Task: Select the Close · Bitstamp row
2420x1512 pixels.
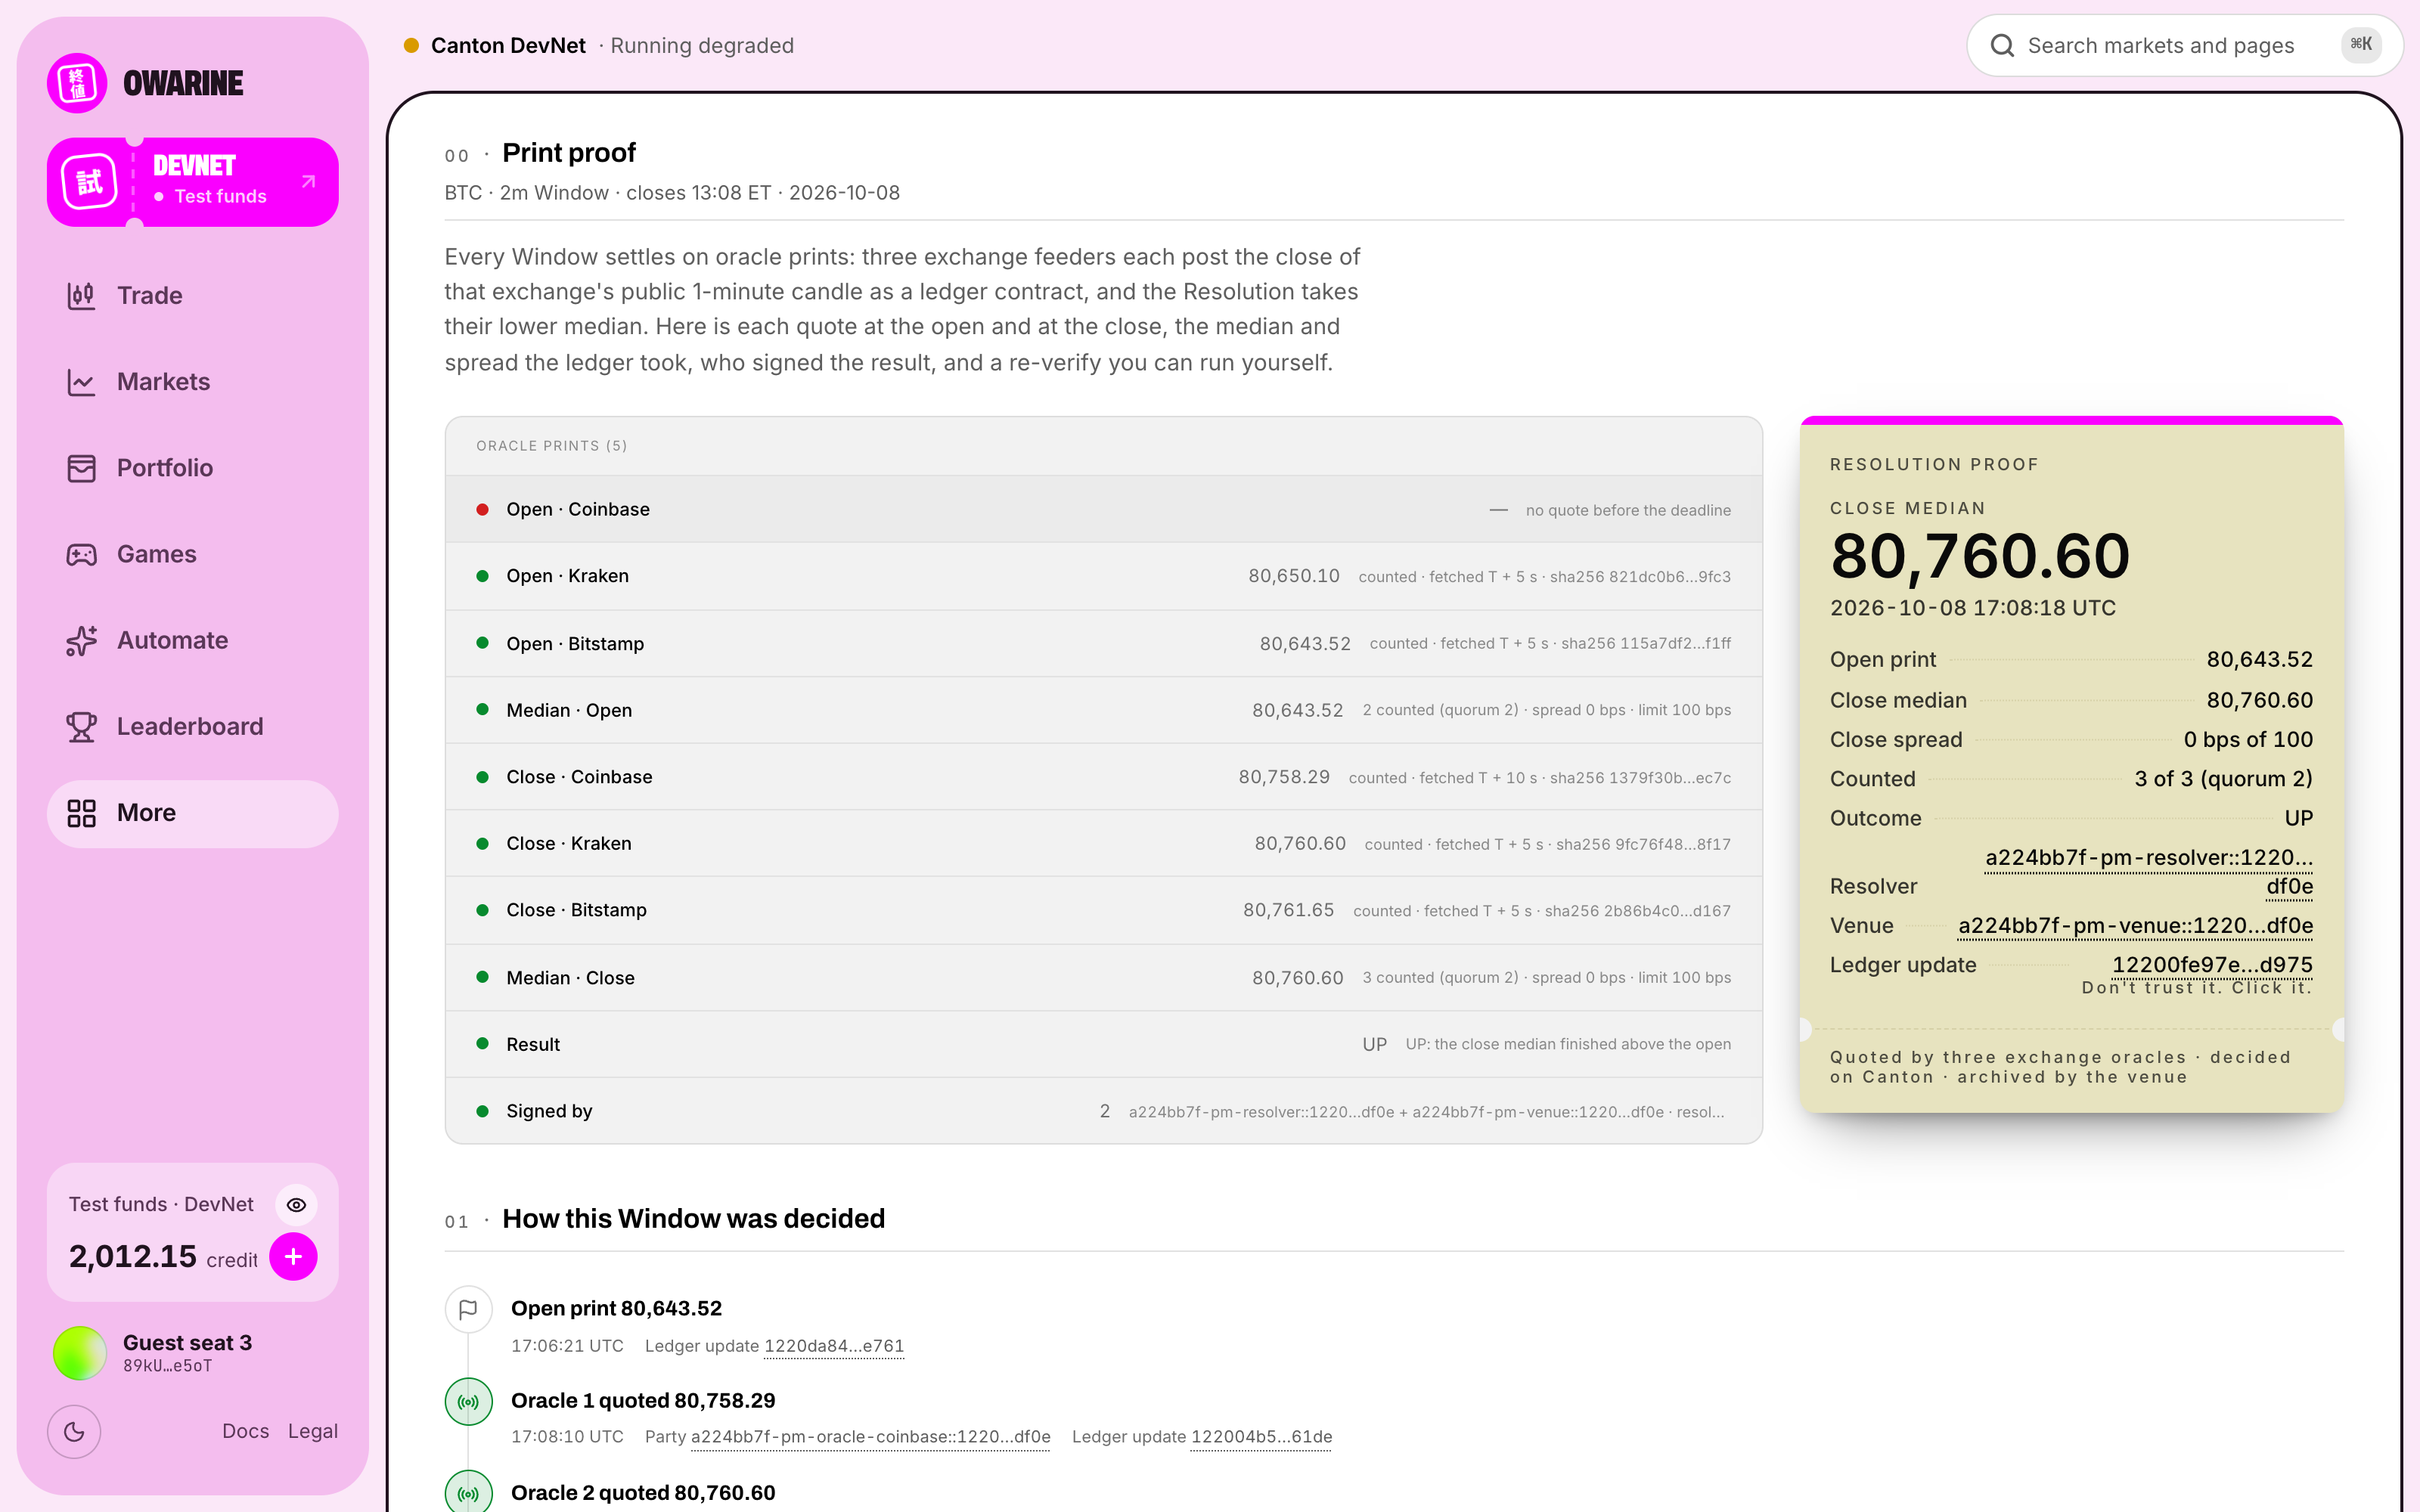Action: point(1103,911)
